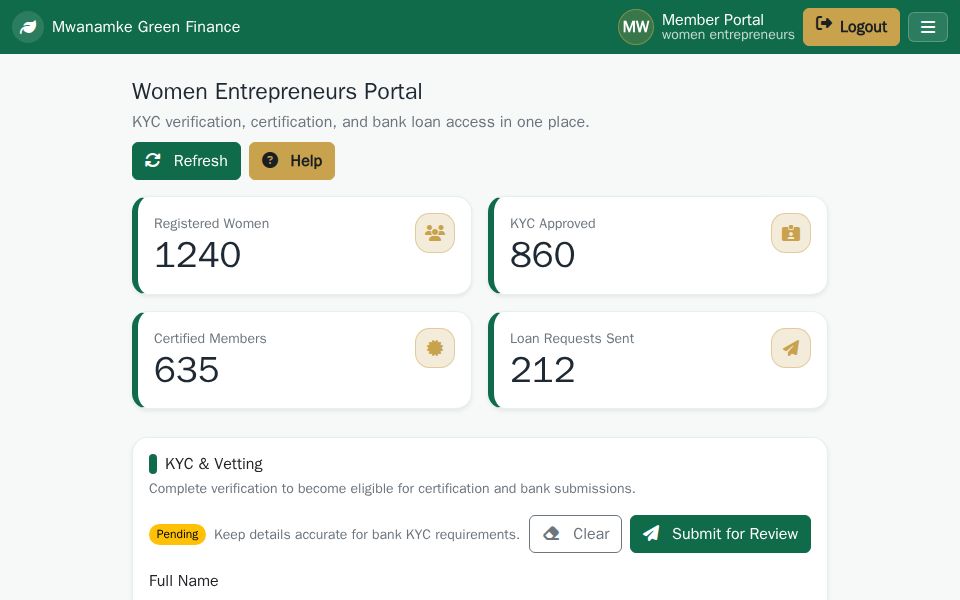Clear the KYC form details
Viewport: 960px width, 600px height.
coord(576,534)
